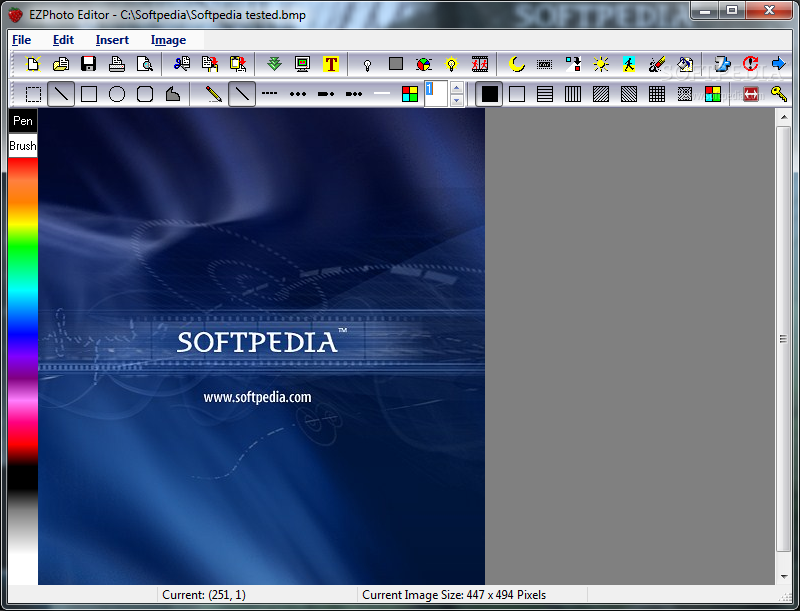Select the polygon shape tool

[x=173, y=94]
